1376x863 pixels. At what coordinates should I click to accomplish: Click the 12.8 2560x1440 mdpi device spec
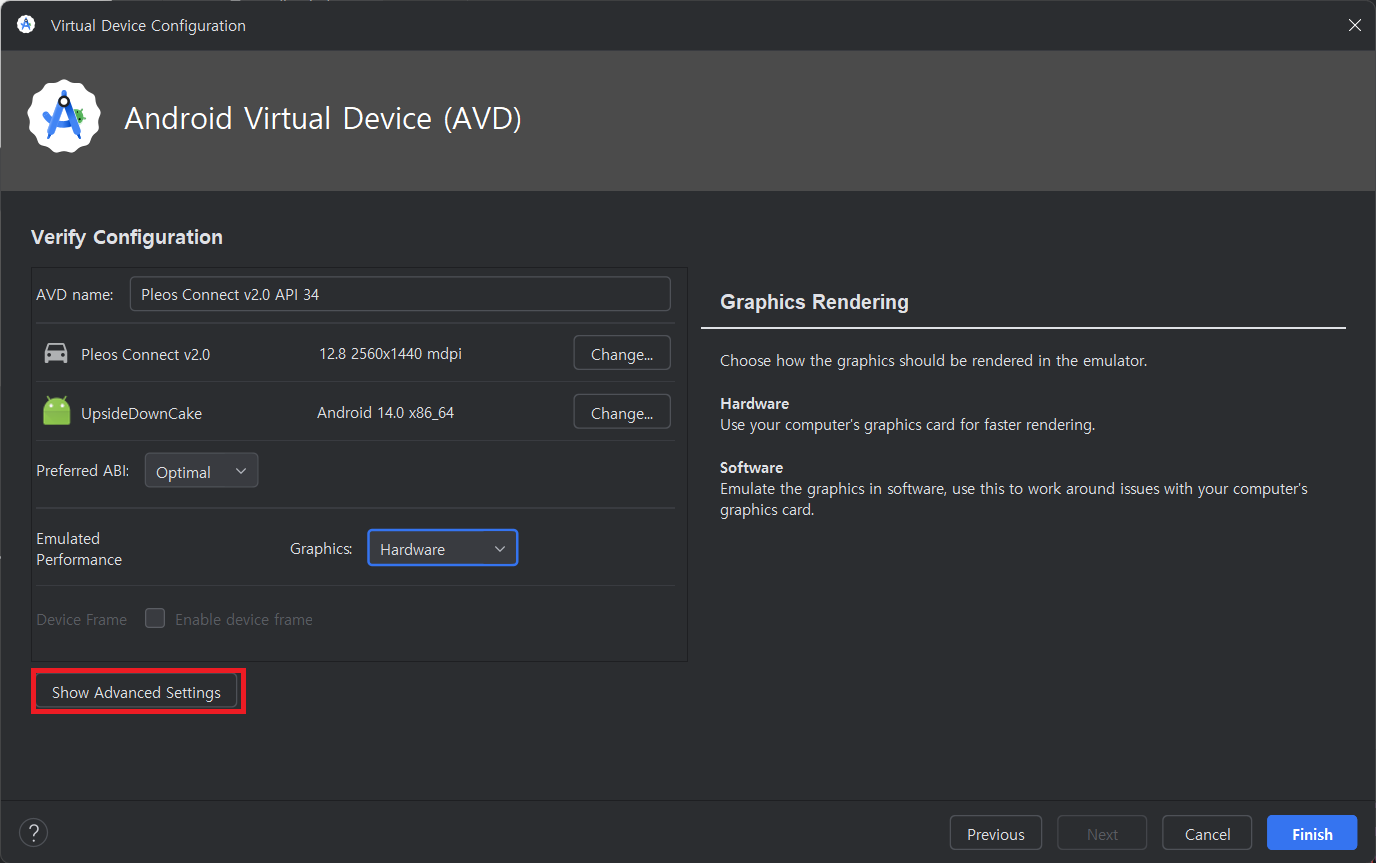tap(390, 354)
